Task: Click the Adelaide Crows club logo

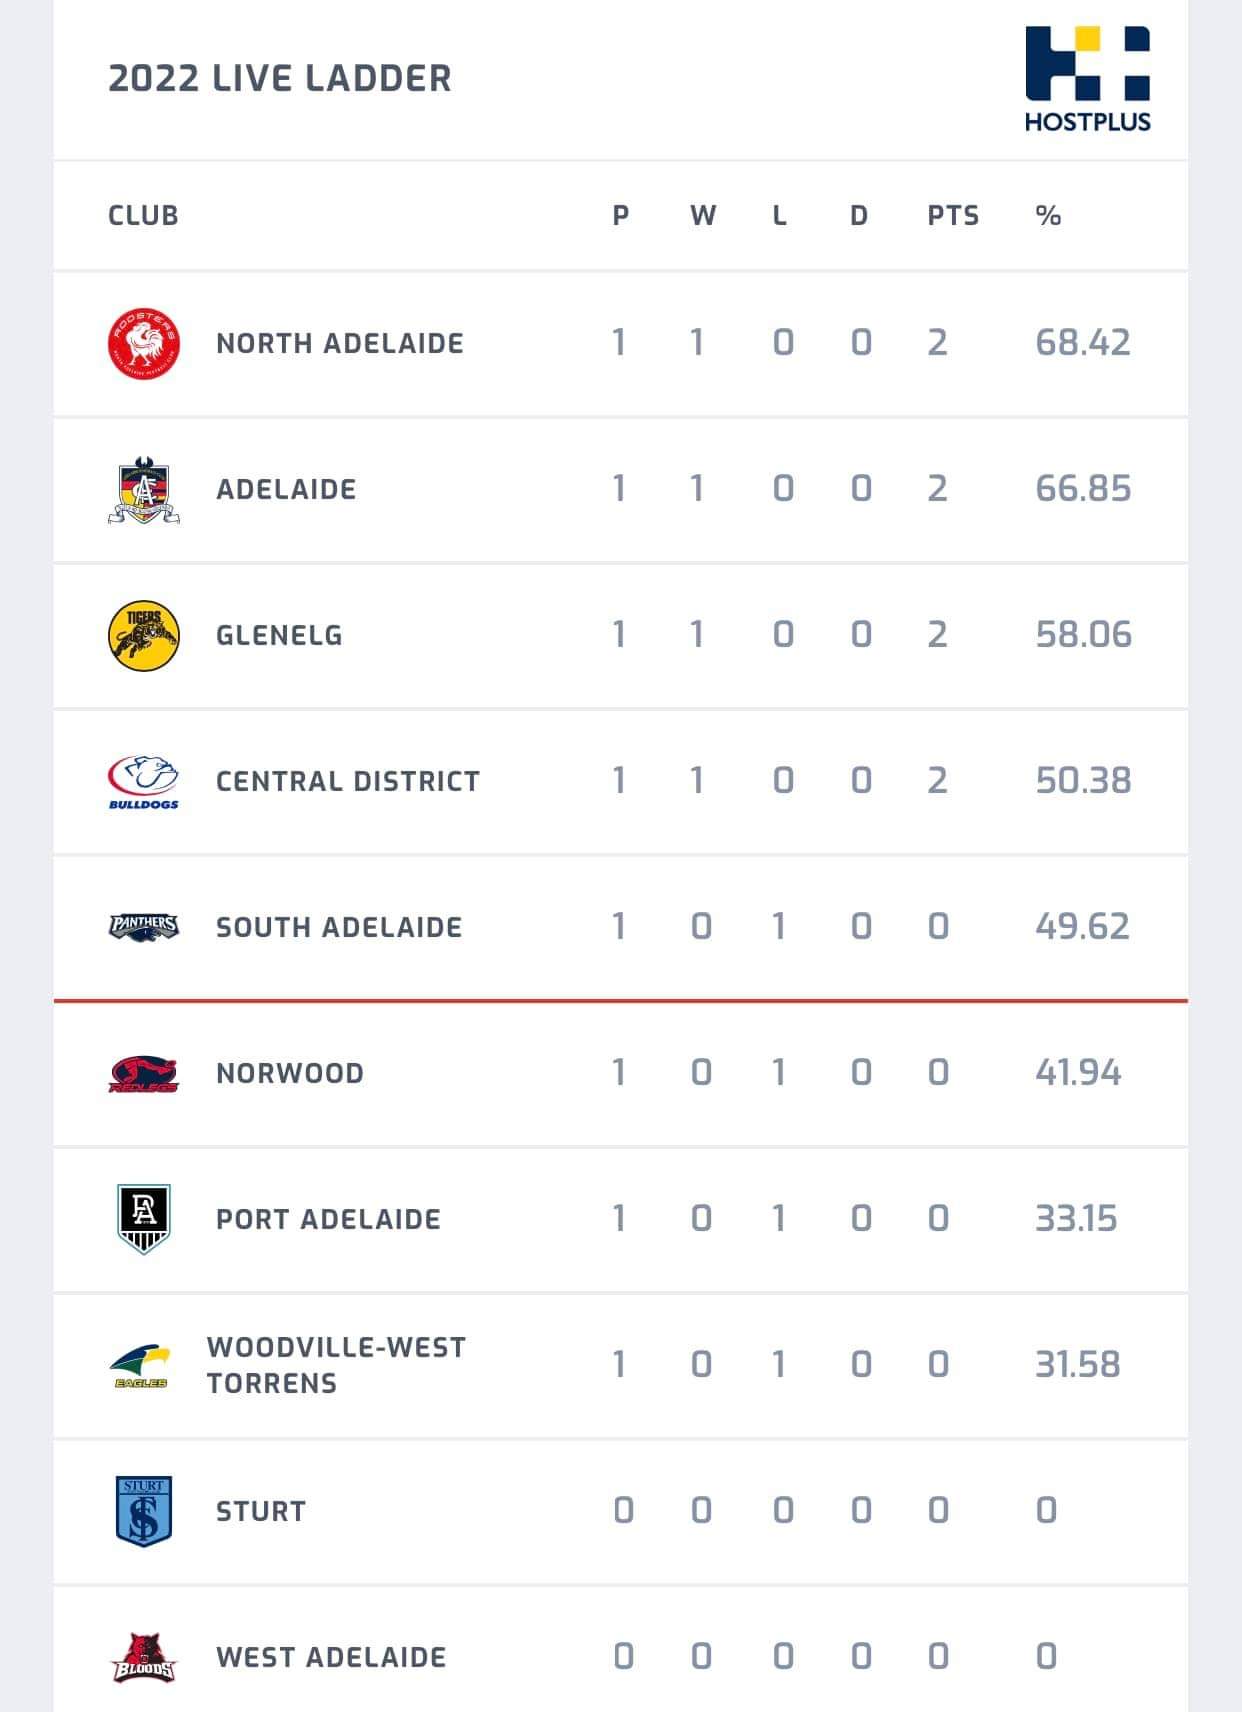Action: (x=143, y=490)
